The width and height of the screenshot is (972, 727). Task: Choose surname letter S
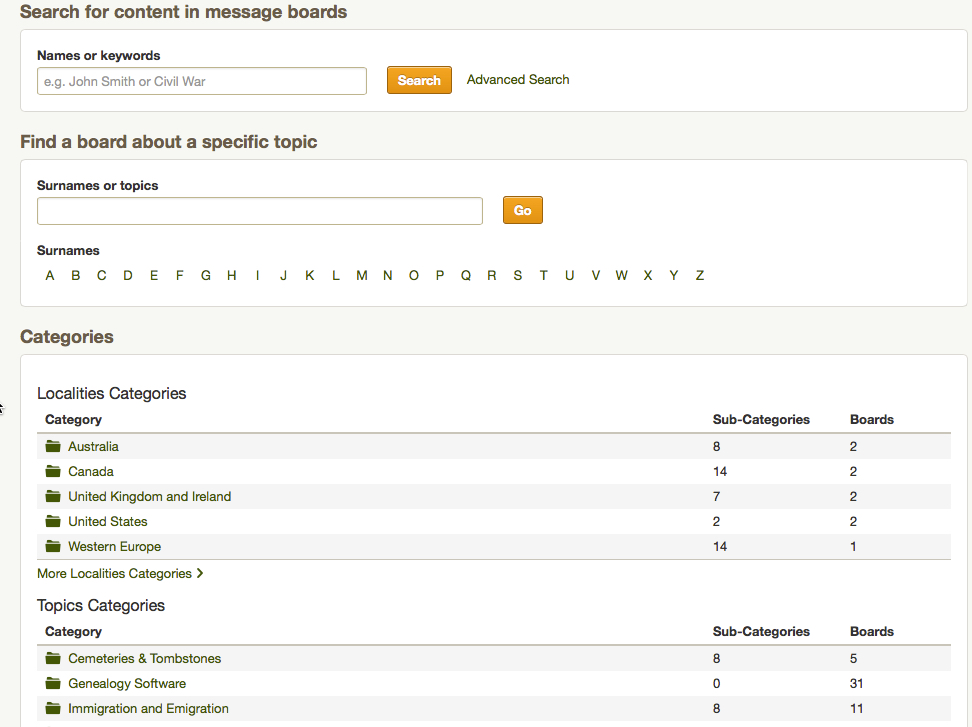point(518,276)
